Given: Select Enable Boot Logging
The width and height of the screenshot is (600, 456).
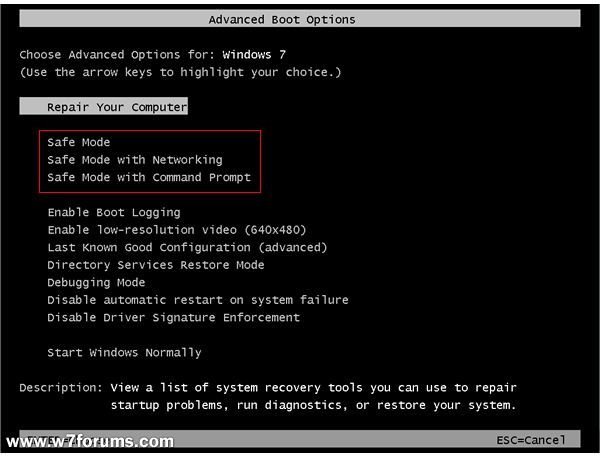Looking at the screenshot, I should pyautogui.click(x=114, y=213).
